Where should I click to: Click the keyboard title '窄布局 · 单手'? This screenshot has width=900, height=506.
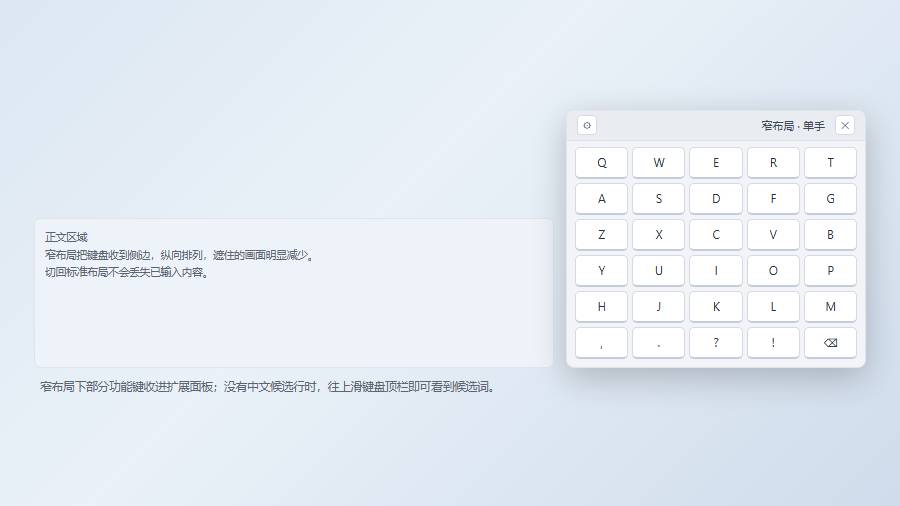[793, 126]
